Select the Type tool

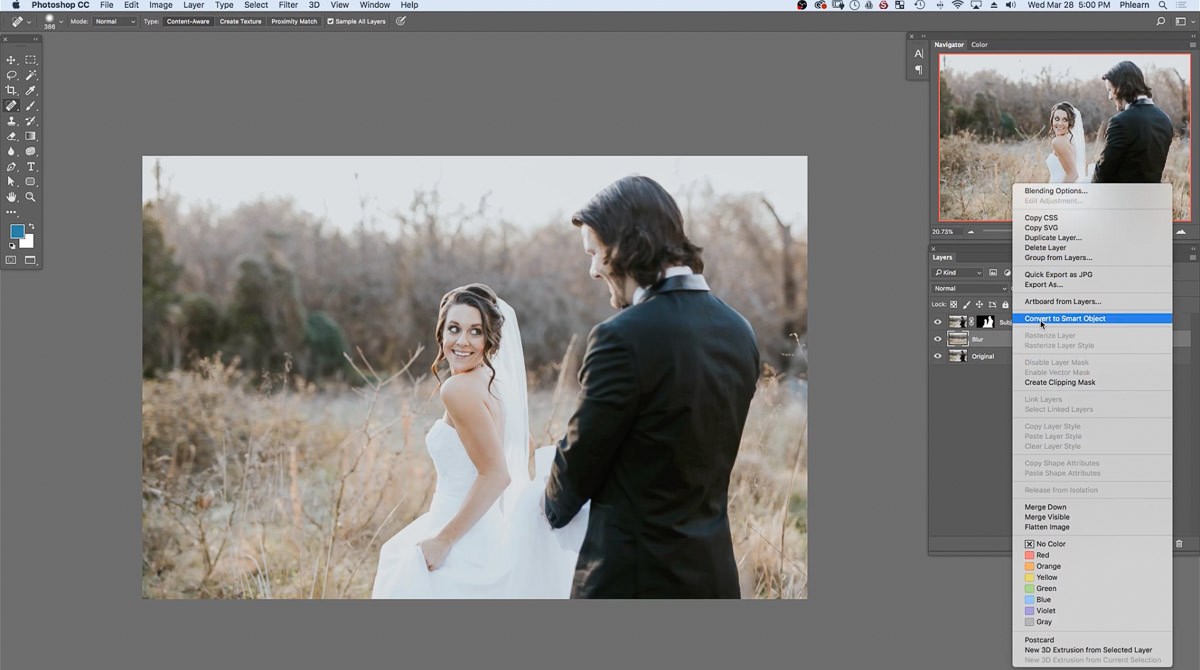31,166
